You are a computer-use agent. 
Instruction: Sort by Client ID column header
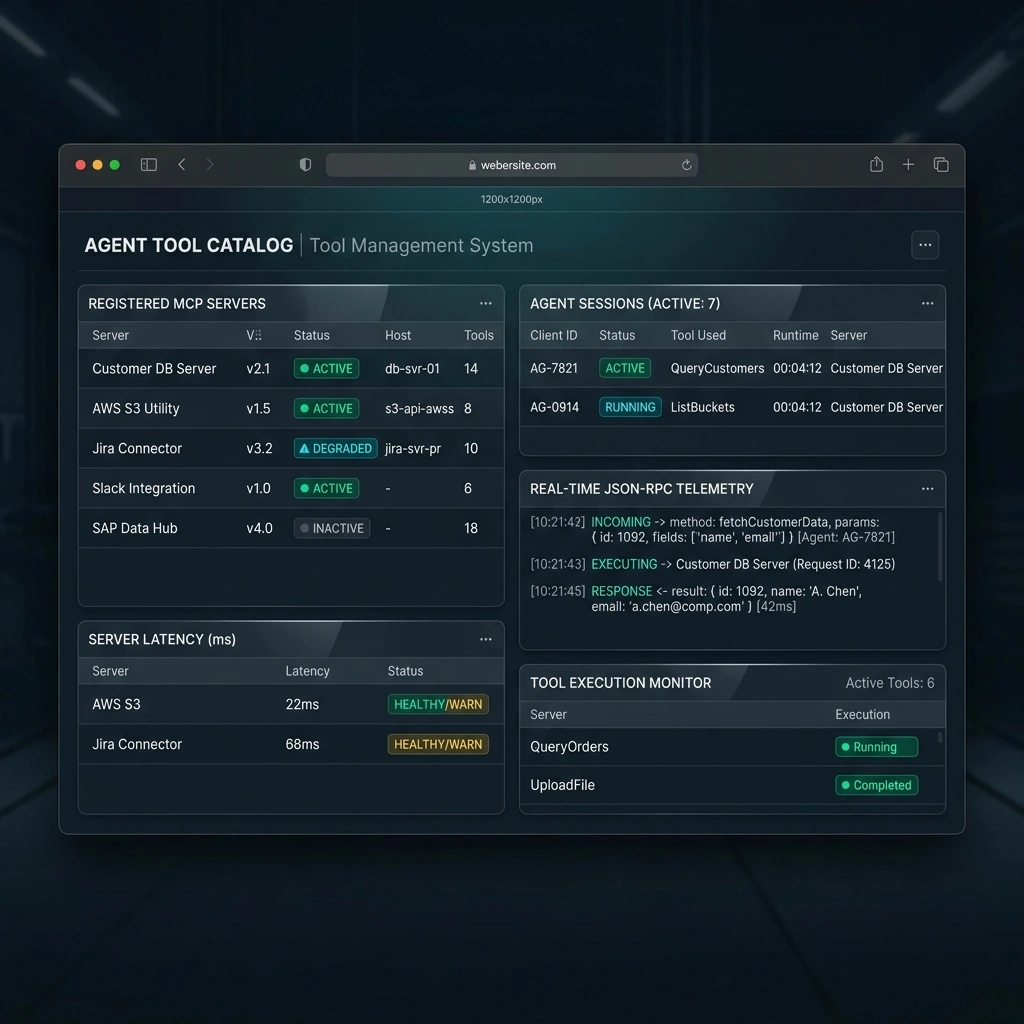(x=554, y=335)
